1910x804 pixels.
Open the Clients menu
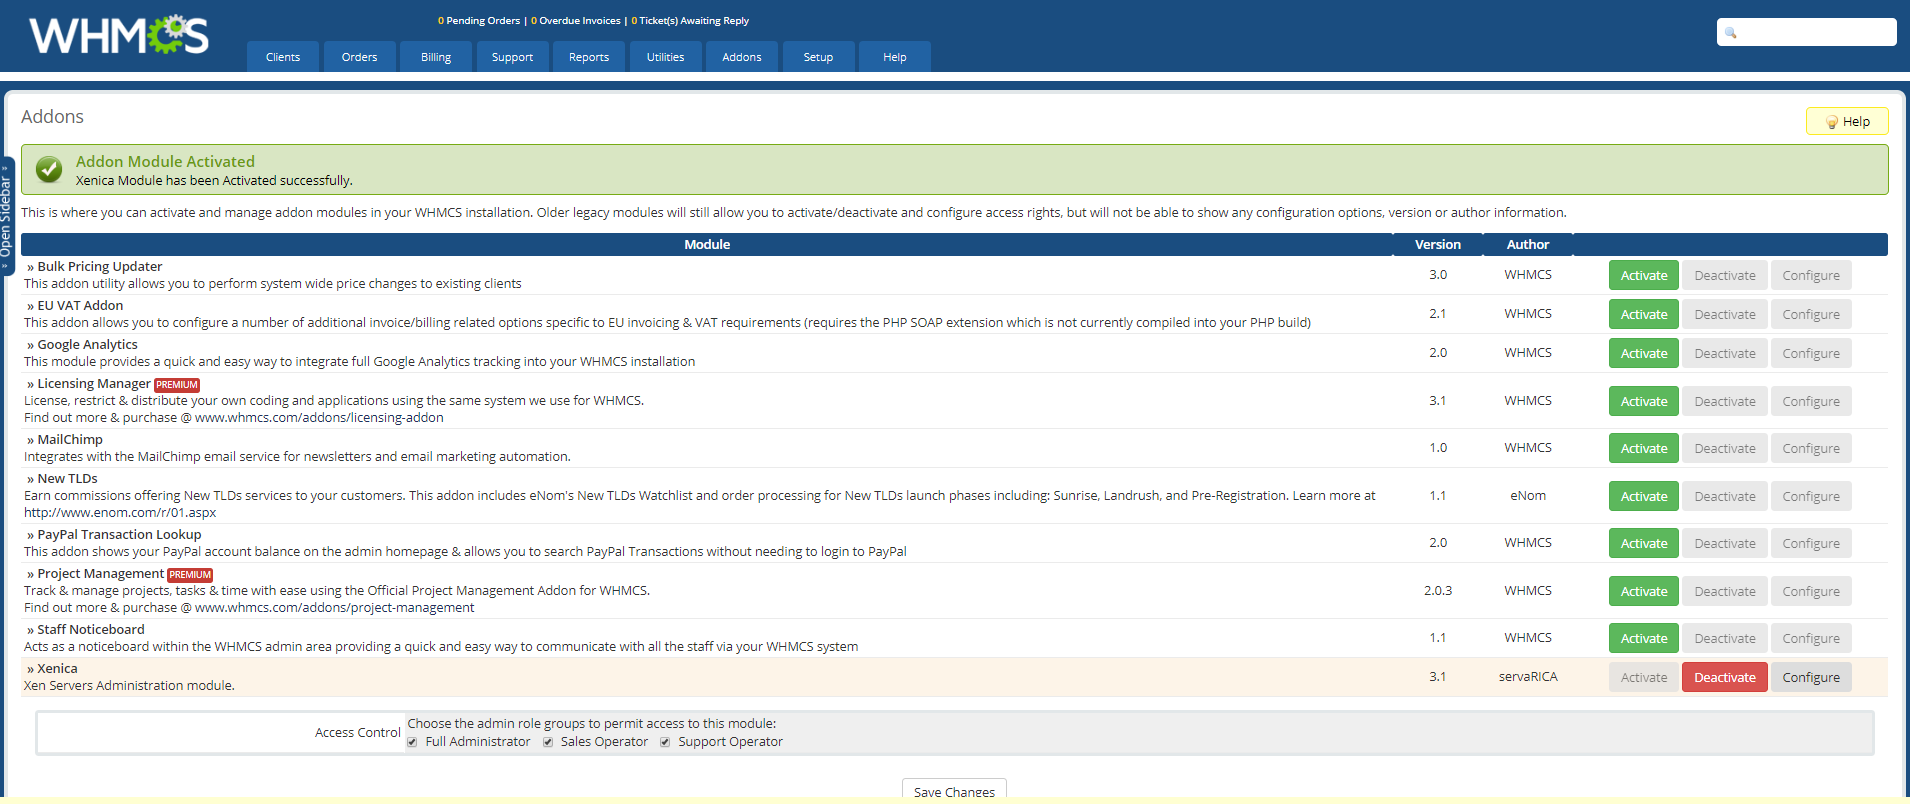point(283,57)
